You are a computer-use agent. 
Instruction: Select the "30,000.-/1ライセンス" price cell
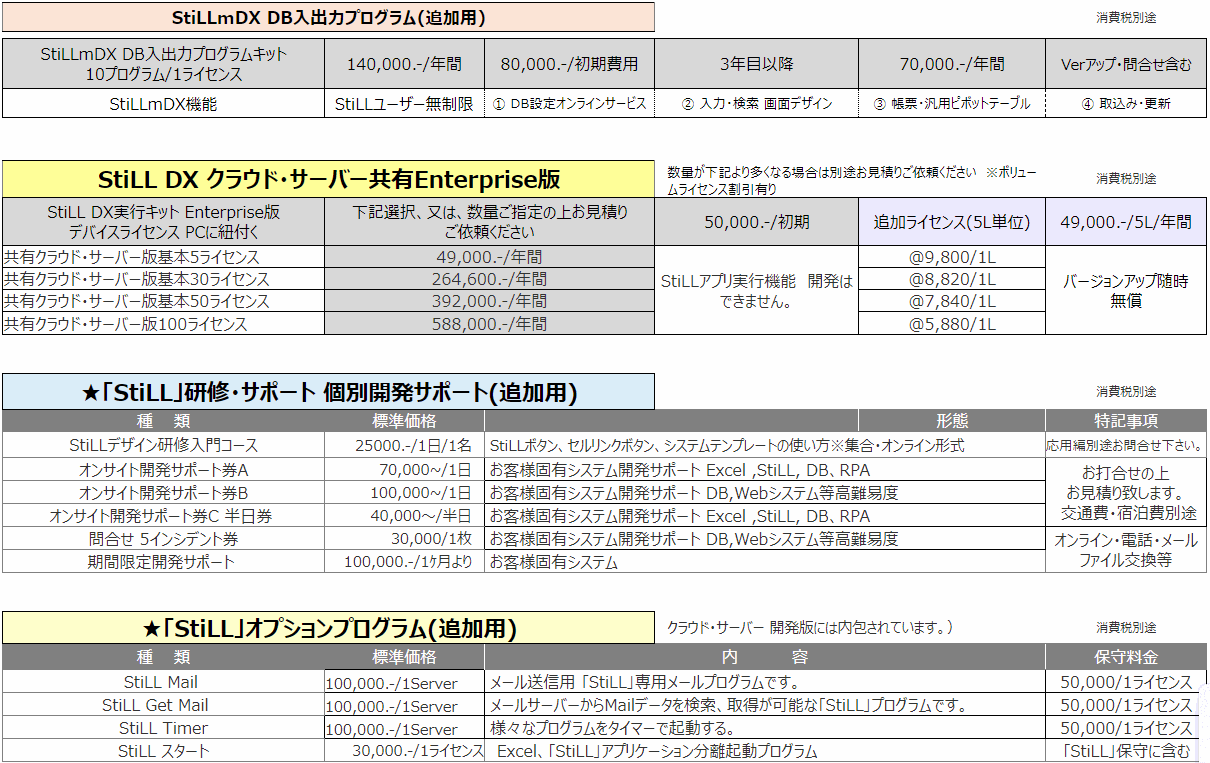(x=404, y=751)
